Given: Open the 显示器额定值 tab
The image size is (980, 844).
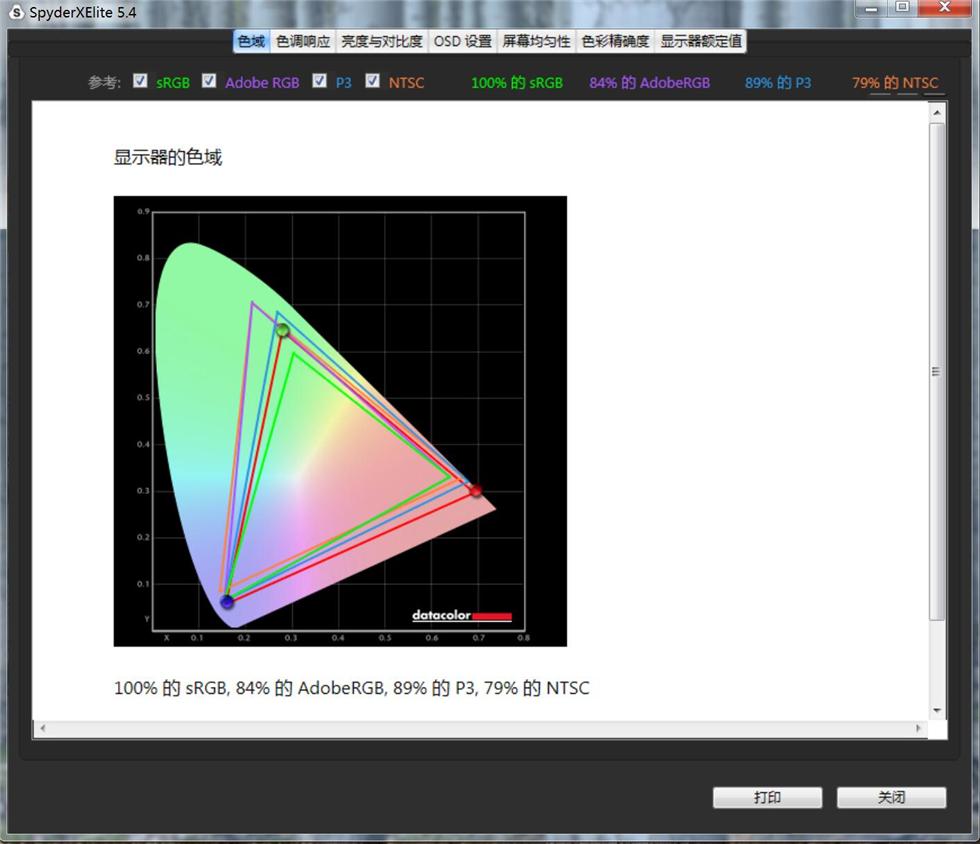Looking at the screenshot, I should 701,41.
